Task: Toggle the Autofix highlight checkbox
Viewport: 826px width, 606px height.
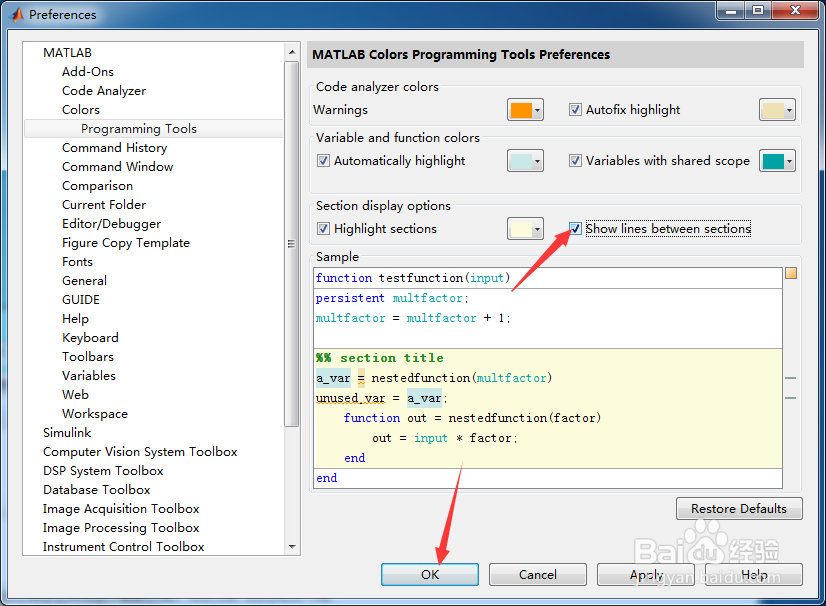Action: 575,110
